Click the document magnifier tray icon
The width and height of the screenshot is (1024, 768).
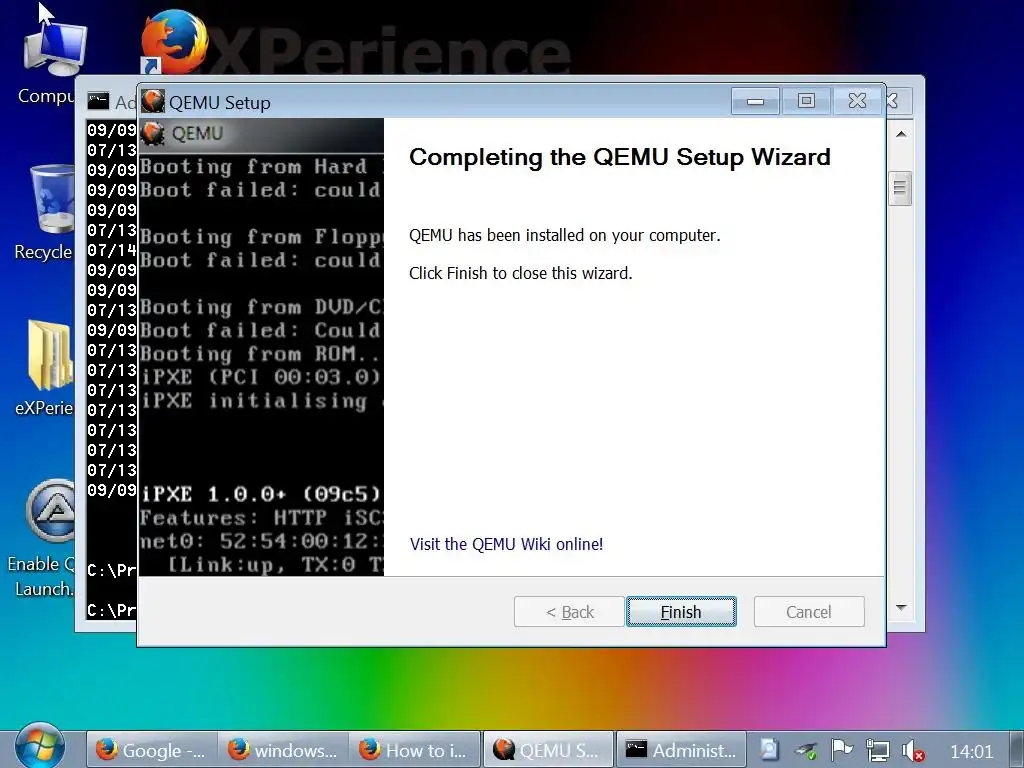(x=770, y=750)
